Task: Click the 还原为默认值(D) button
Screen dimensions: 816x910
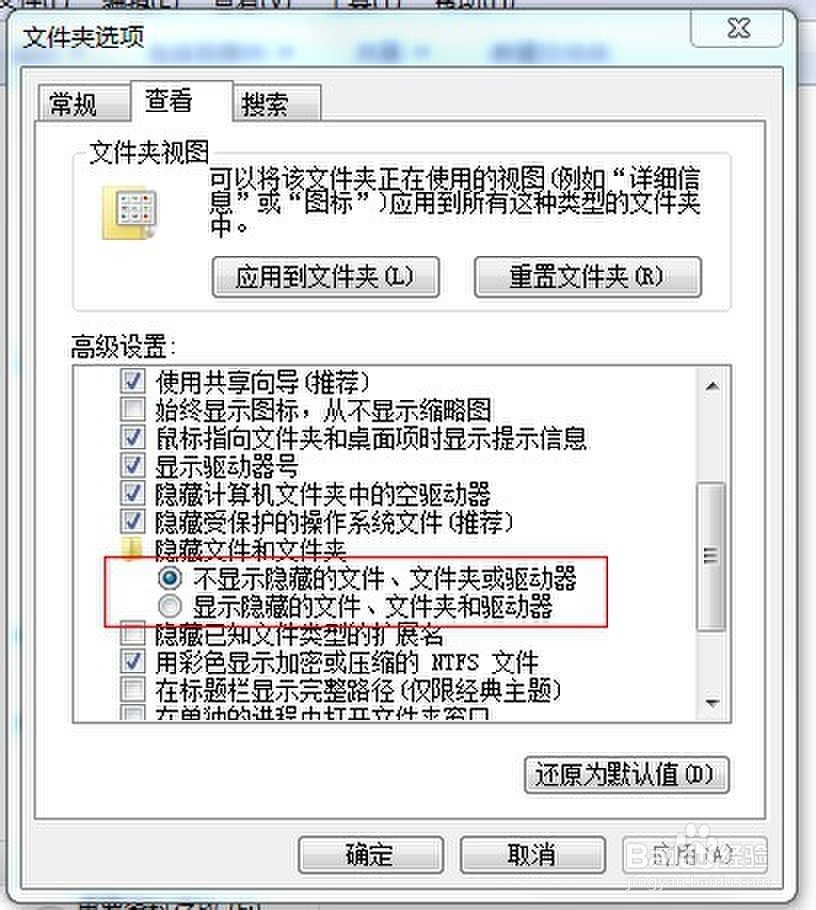Action: coord(626,774)
